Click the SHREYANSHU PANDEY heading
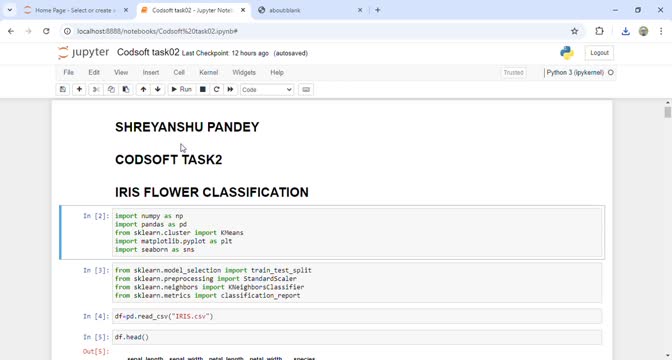Viewport: 672px width, 360px height. pos(187,127)
